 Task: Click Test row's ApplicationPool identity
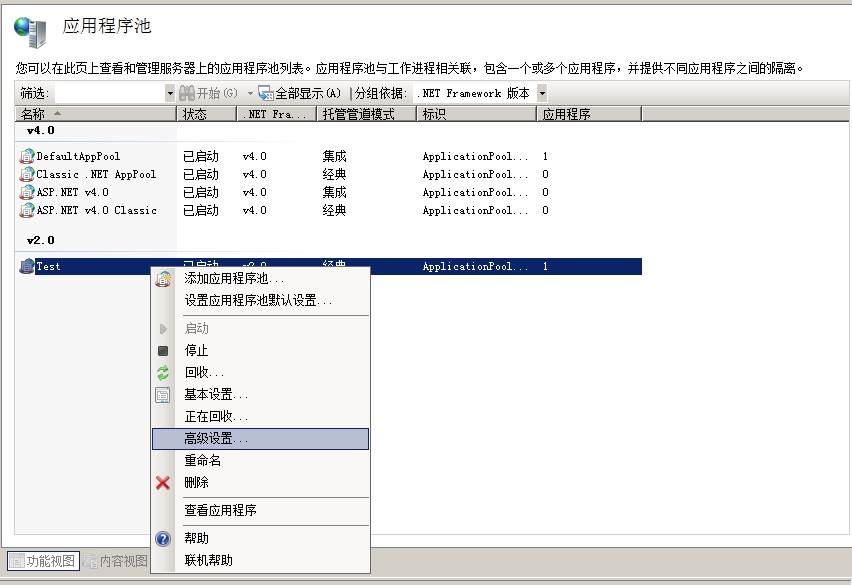pos(475,266)
